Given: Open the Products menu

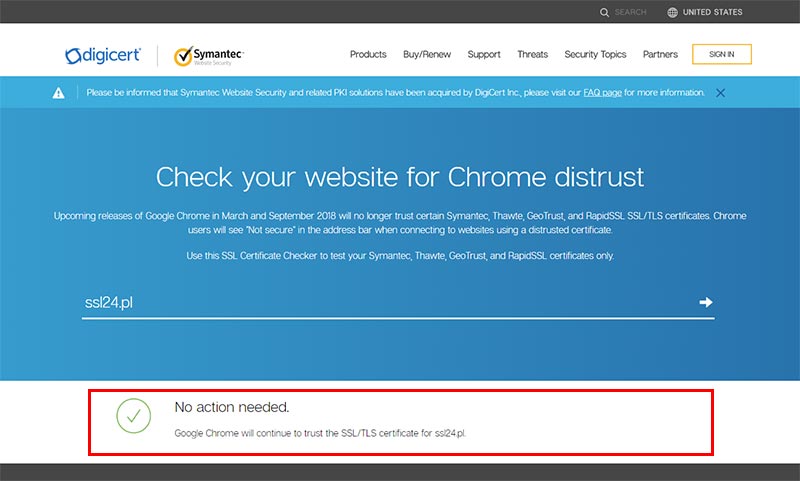Looking at the screenshot, I should point(368,54).
